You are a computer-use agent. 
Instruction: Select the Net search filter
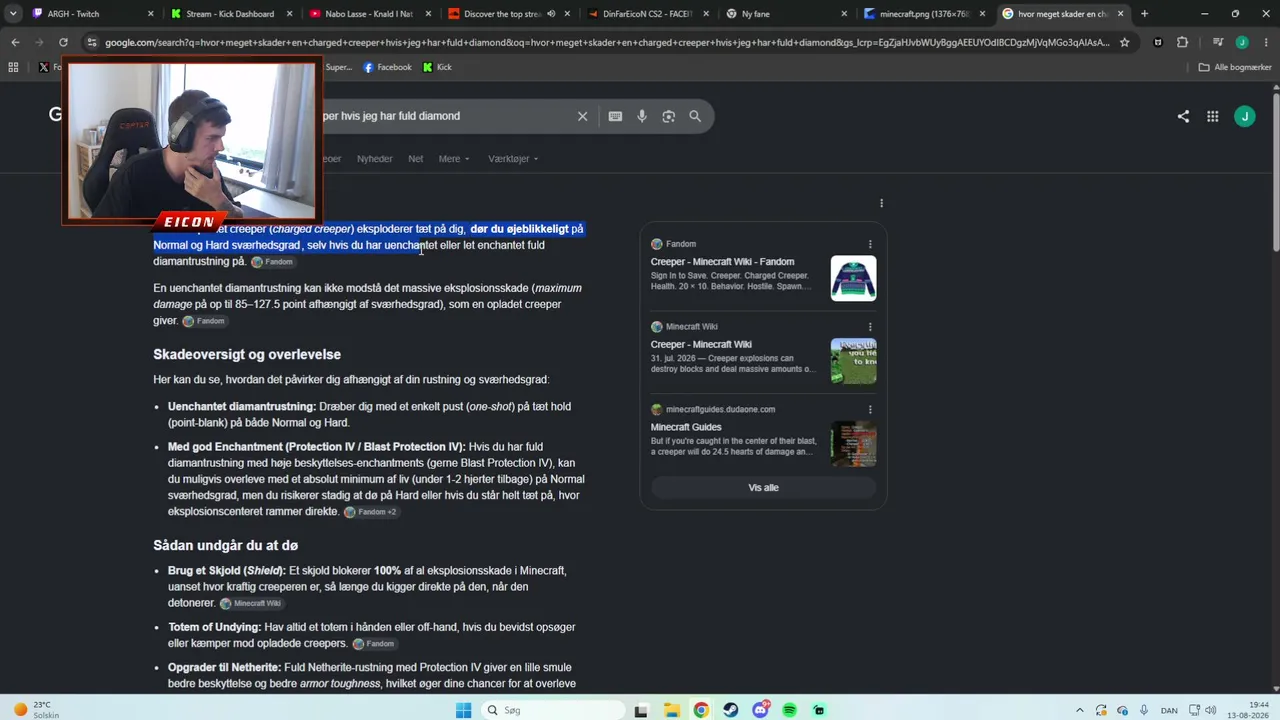pyautogui.click(x=416, y=159)
